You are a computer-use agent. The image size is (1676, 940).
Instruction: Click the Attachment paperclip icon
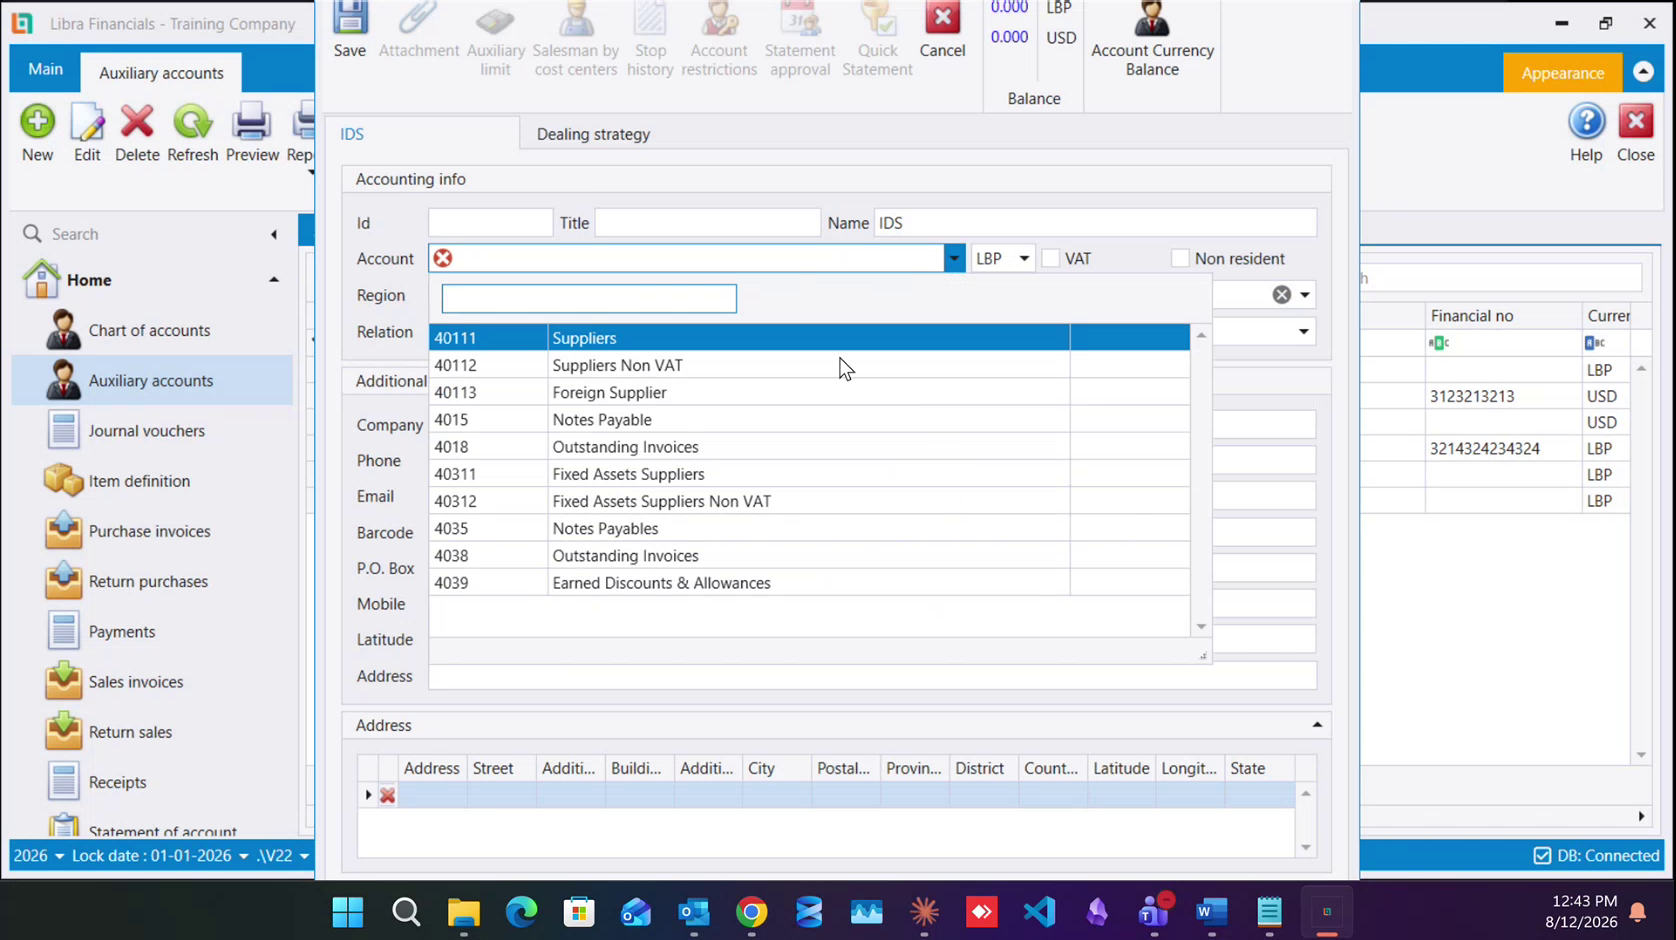click(418, 18)
